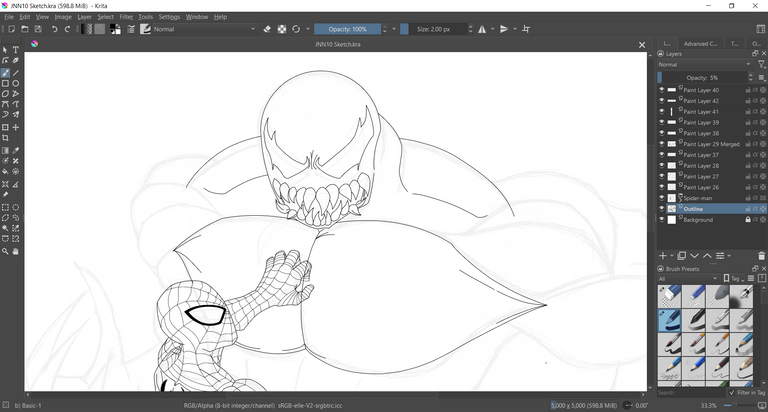Open the brush preset chooser
The height and width of the screenshot is (412, 768).
click(145, 29)
